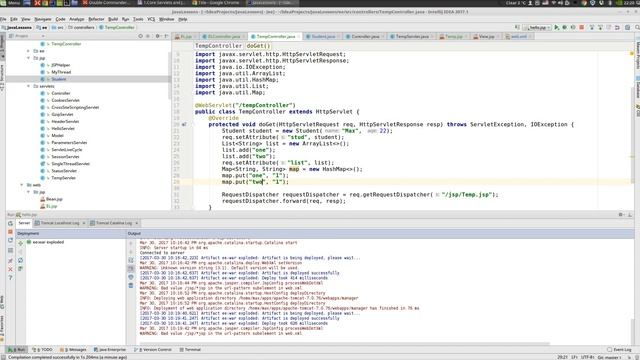Switch to TempServlet.java editor tab
Screen dimensions: 640x360
tap(411, 36)
